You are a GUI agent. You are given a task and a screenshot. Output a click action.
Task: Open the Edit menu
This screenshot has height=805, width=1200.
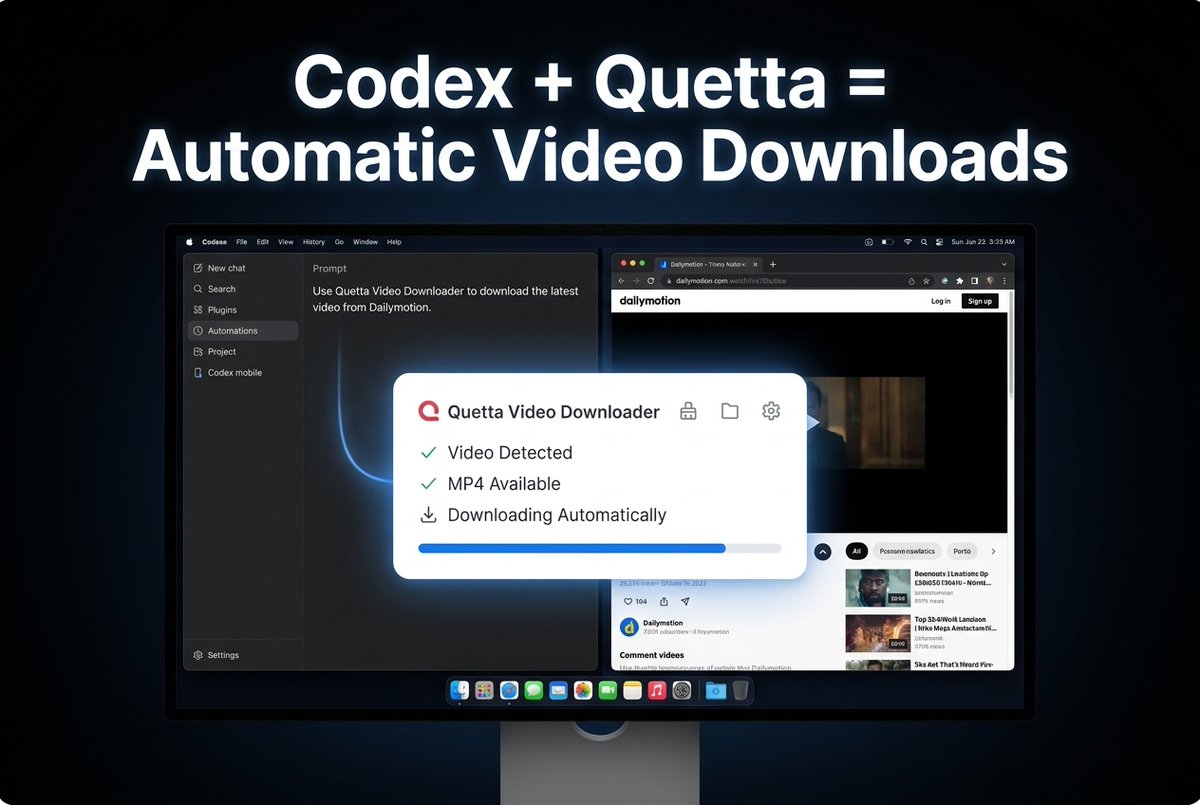point(263,242)
